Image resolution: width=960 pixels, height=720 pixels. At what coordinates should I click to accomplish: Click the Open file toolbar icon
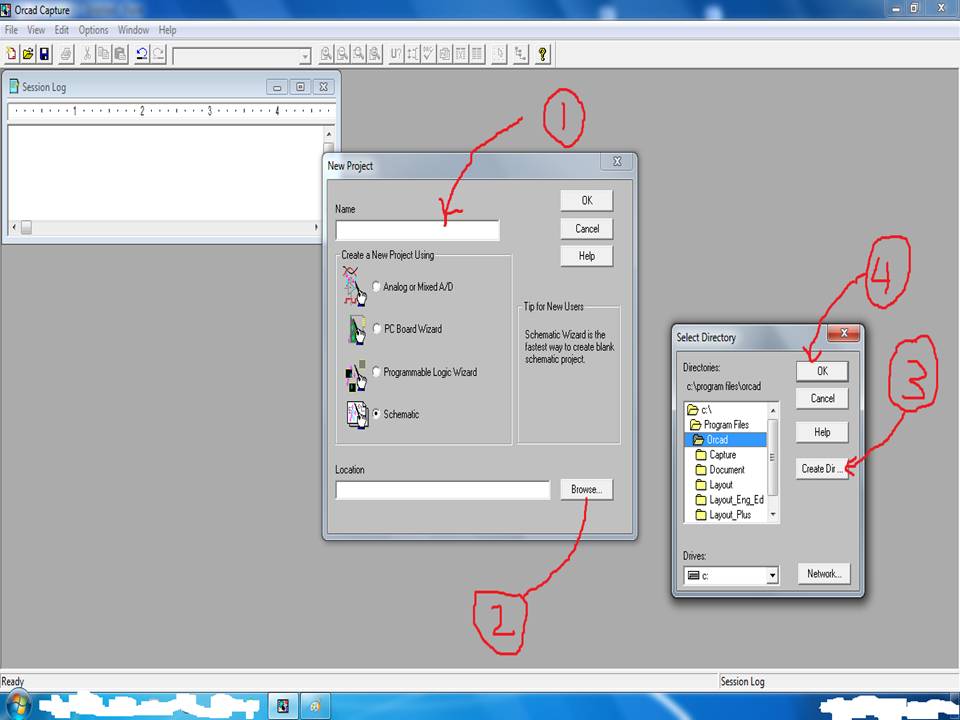[28, 54]
